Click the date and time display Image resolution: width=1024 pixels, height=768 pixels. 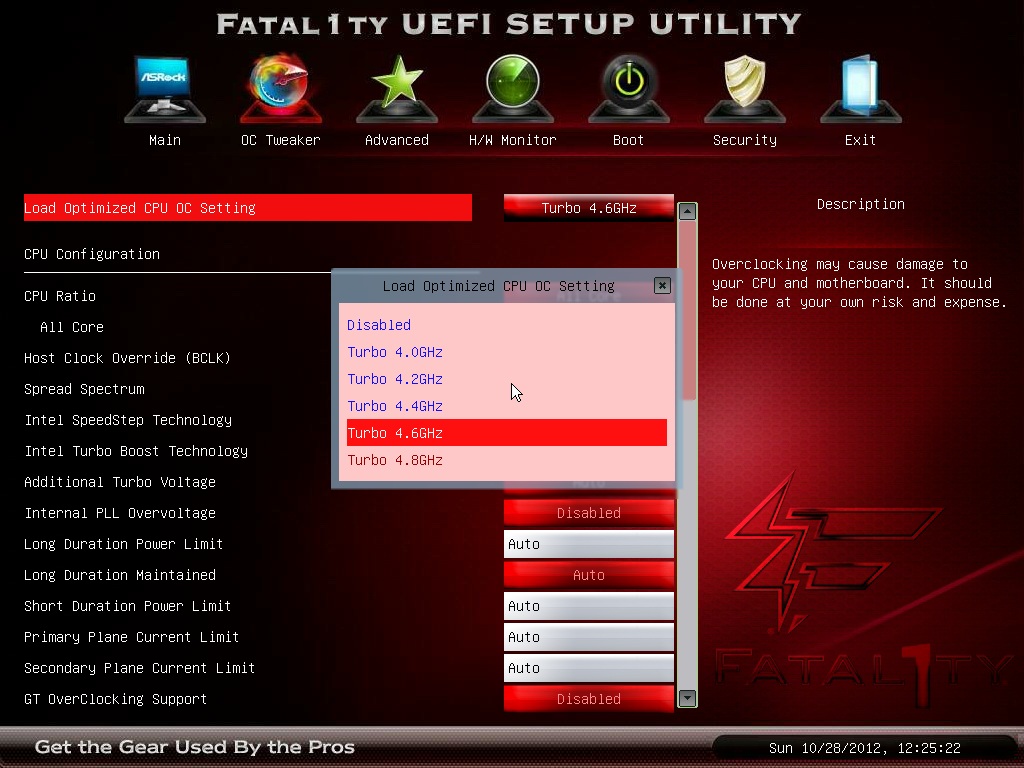[865, 748]
